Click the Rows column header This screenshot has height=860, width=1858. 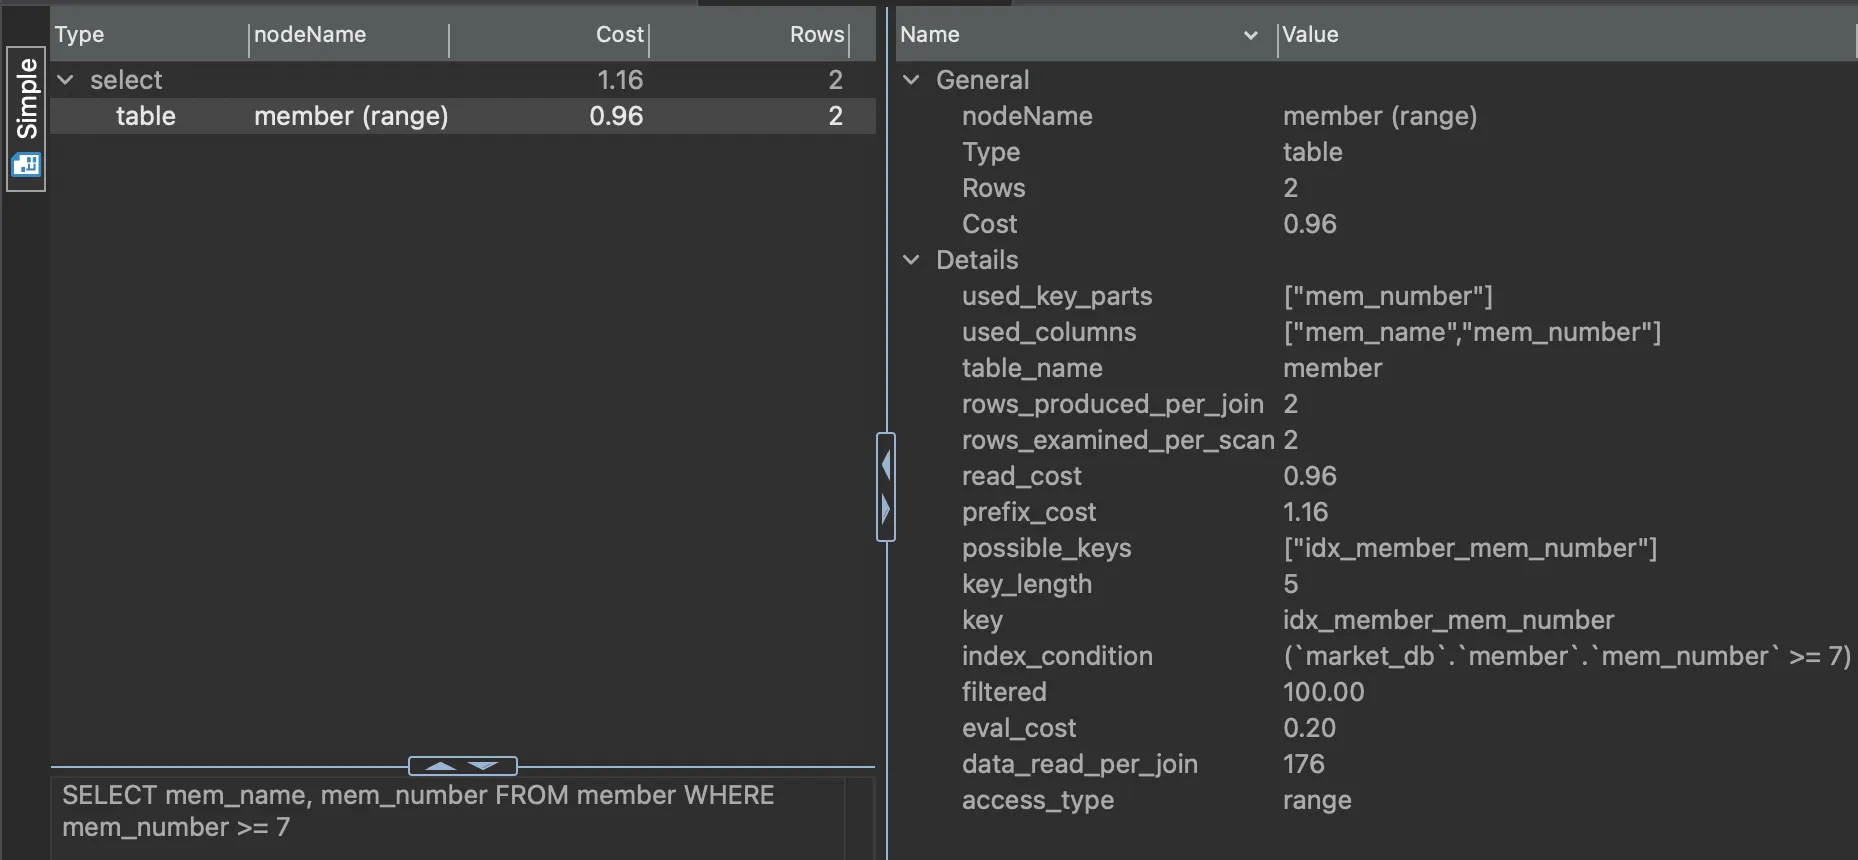pyautogui.click(x=816, y=35)
